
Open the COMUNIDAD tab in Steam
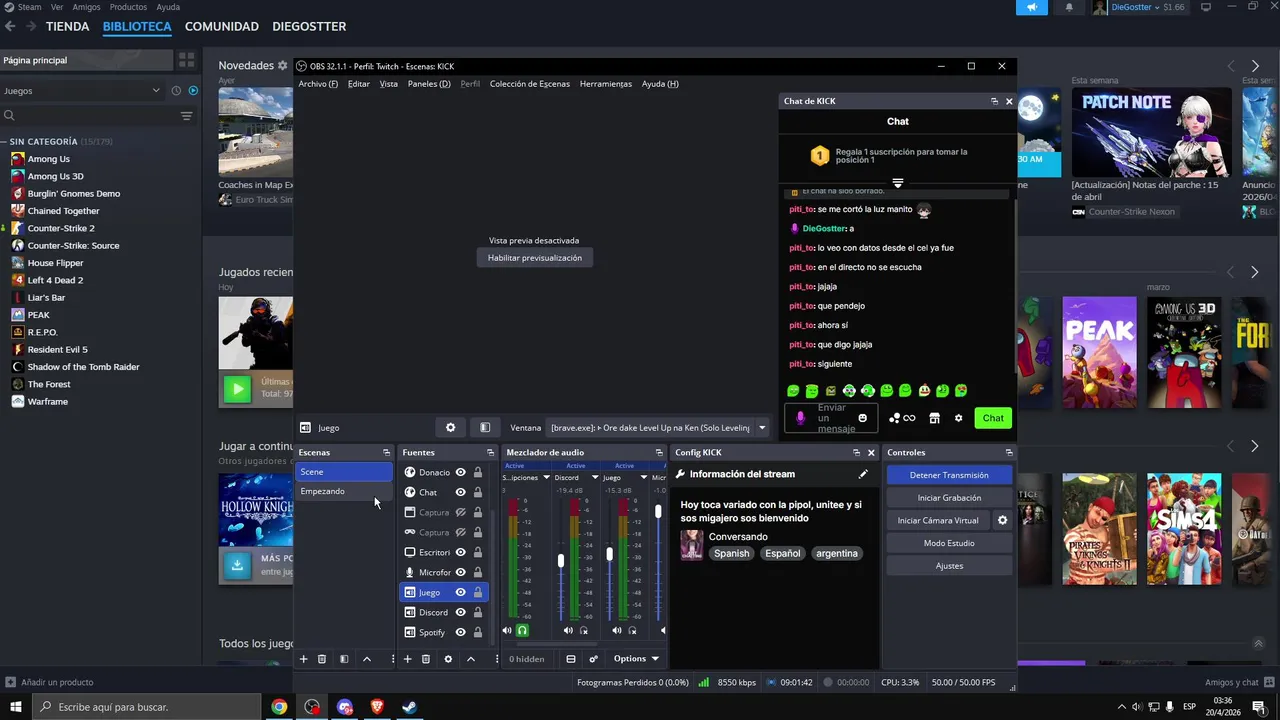222,26
